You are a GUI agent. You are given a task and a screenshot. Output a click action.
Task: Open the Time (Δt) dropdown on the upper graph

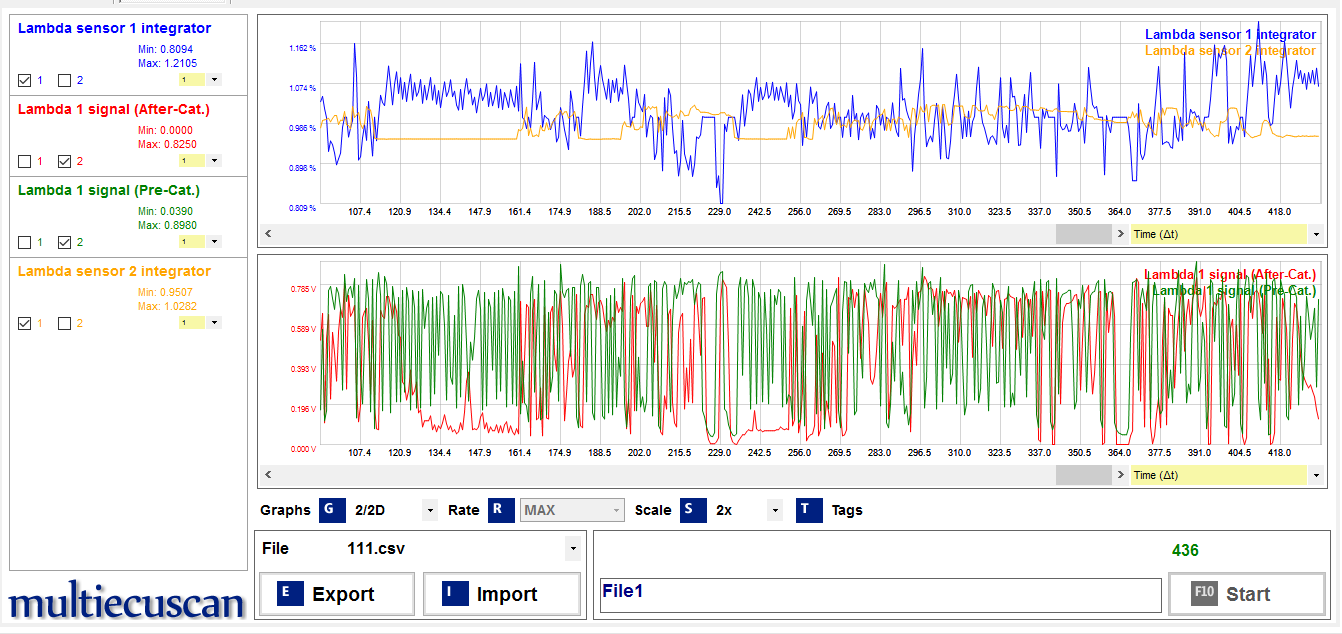(1315, 234)
